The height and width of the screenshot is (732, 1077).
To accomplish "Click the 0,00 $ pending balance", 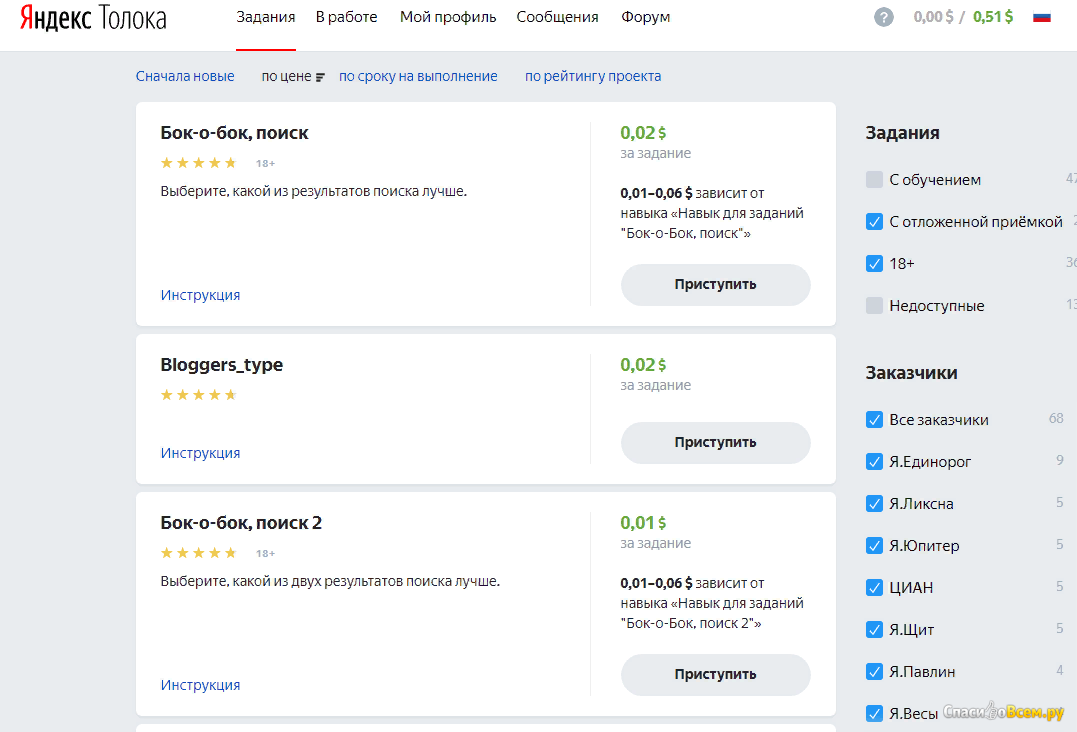I will click(x=933, y=17).
